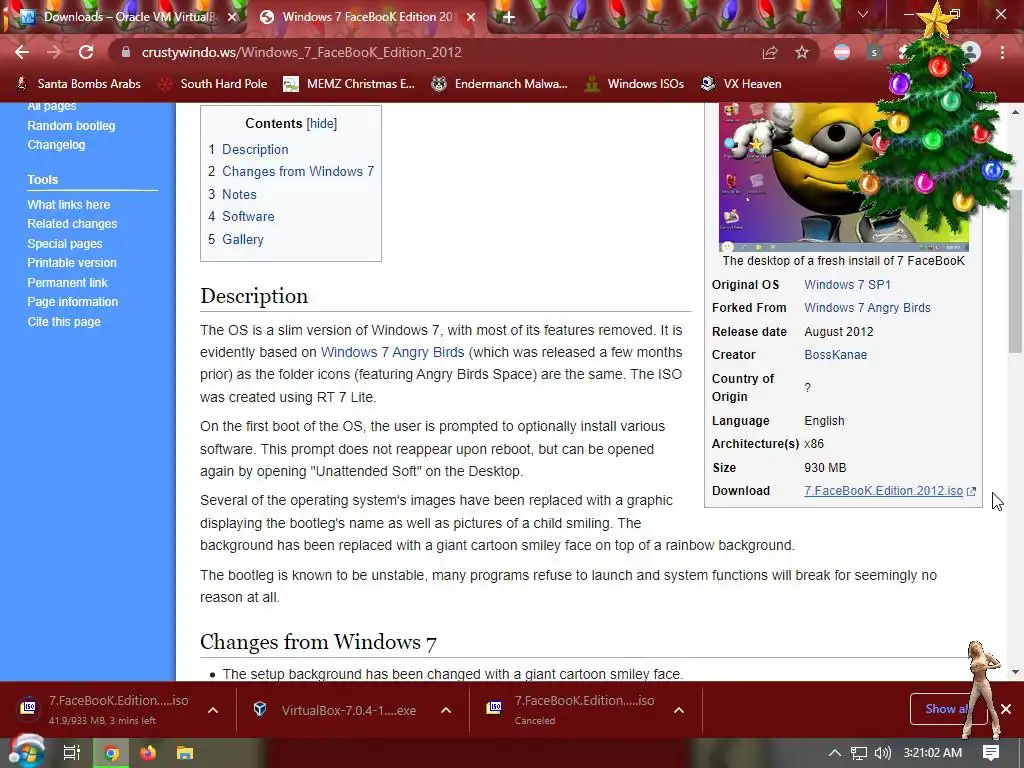1024x768 pixels.
Task: Jump to Gallery section in contents
Action: click(243, 239)
